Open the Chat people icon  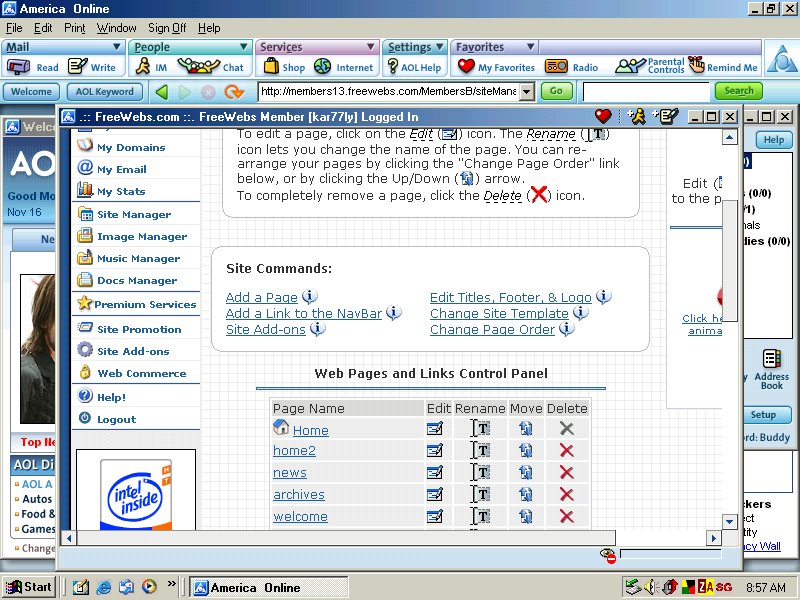[198, 66]
